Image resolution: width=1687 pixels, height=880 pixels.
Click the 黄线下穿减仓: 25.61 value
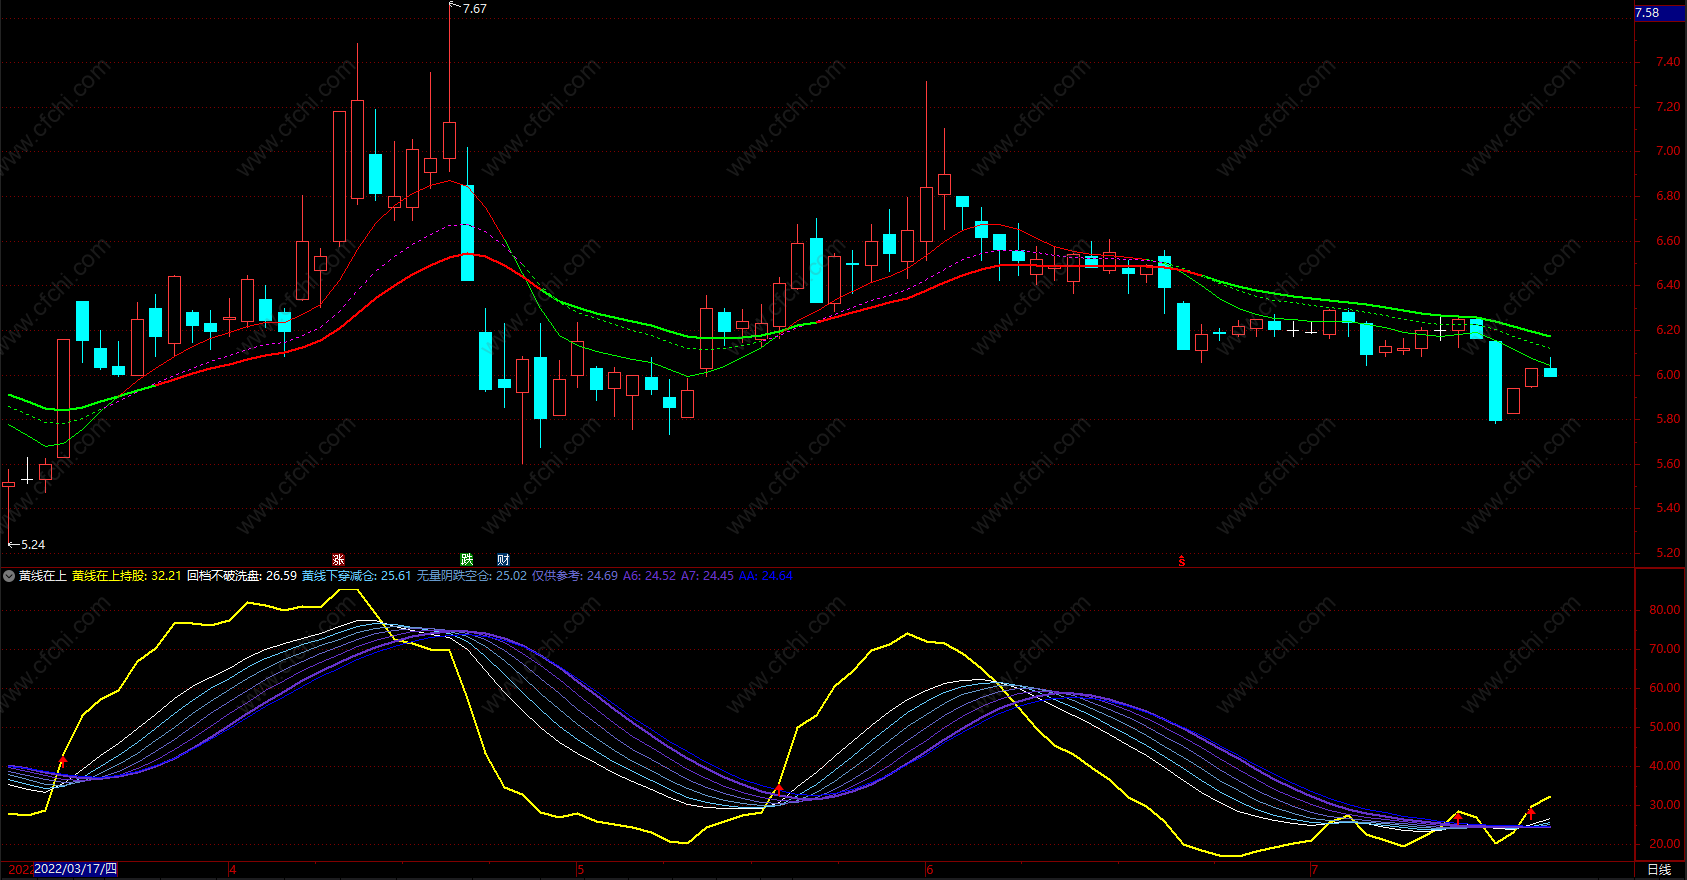357,576
